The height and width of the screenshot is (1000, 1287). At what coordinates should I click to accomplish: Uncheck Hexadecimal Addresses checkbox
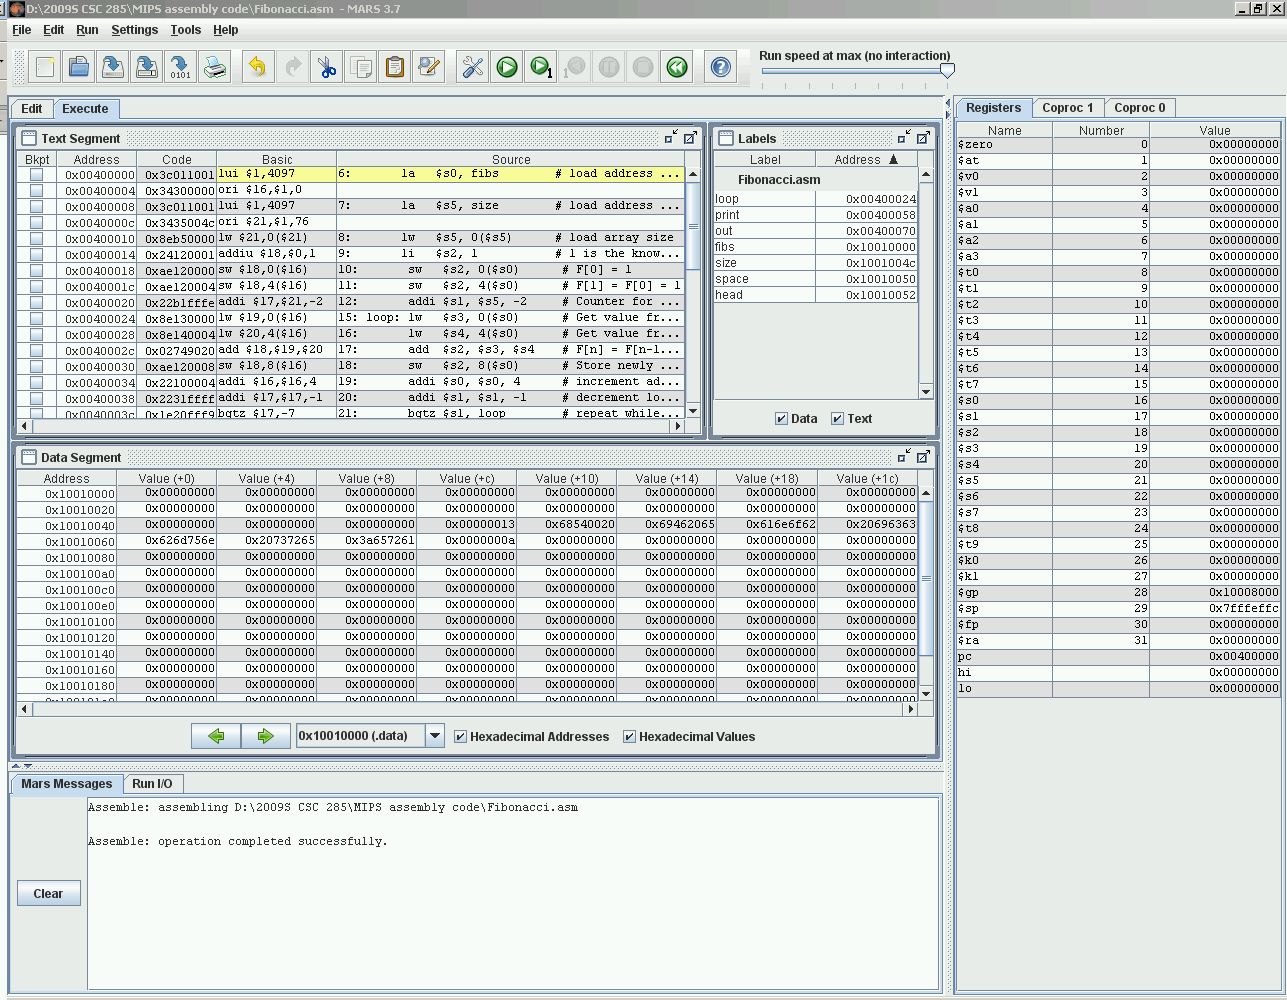461,737
